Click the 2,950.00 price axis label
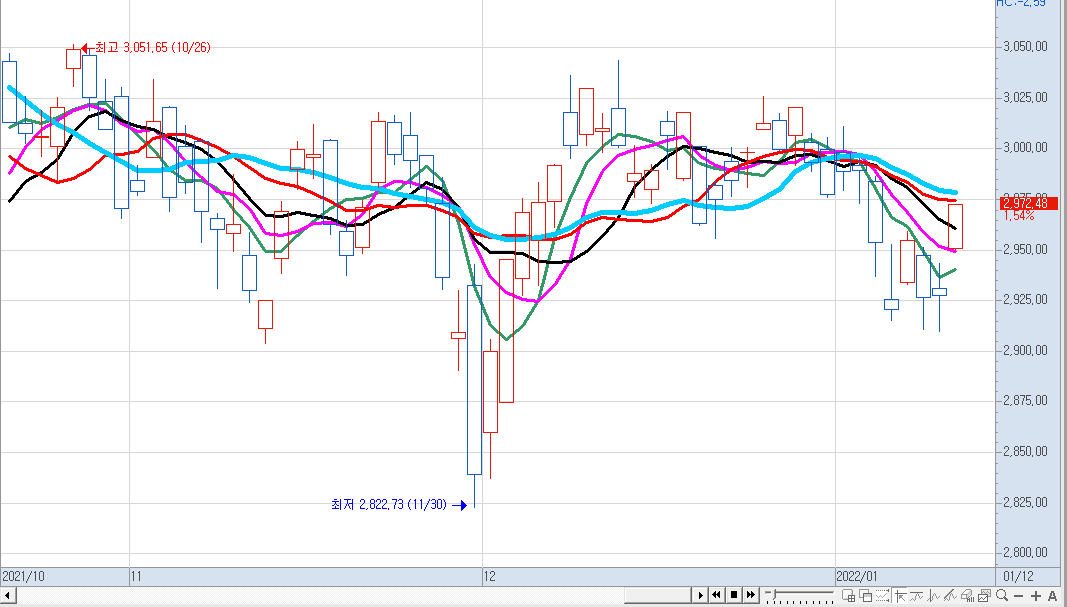Screen dimensions: 1067x607 (x=1025, y=250)
